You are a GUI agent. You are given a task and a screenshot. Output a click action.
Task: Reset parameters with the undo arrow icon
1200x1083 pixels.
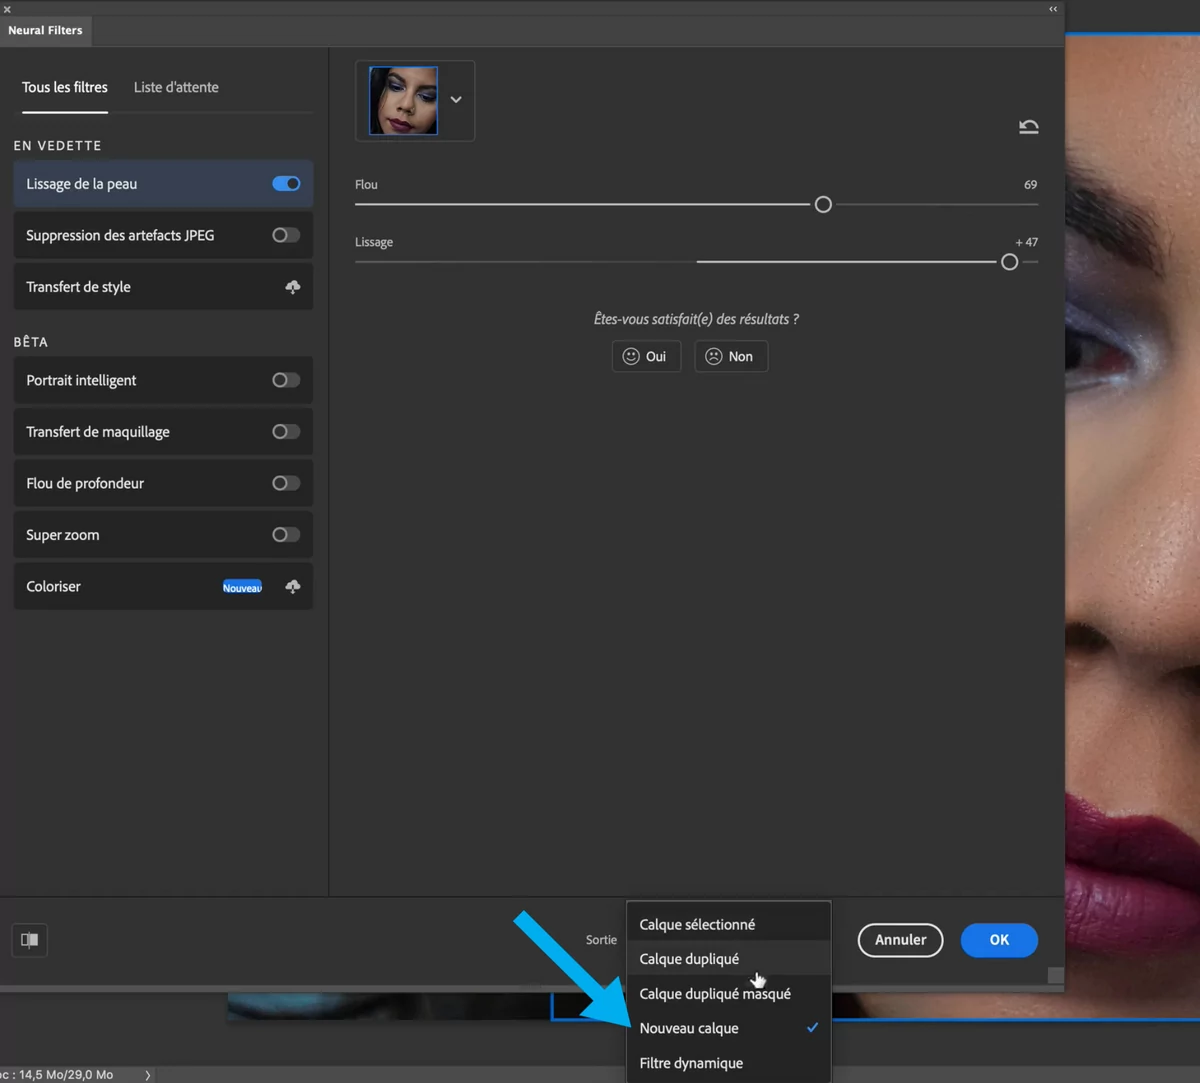[x=1029, y=127]
